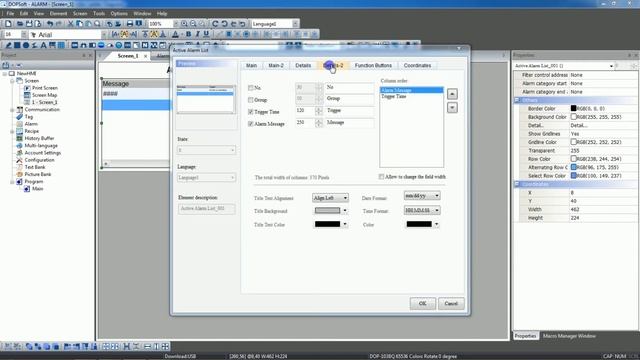Open the Tools menu

click(x=99, y=13)
